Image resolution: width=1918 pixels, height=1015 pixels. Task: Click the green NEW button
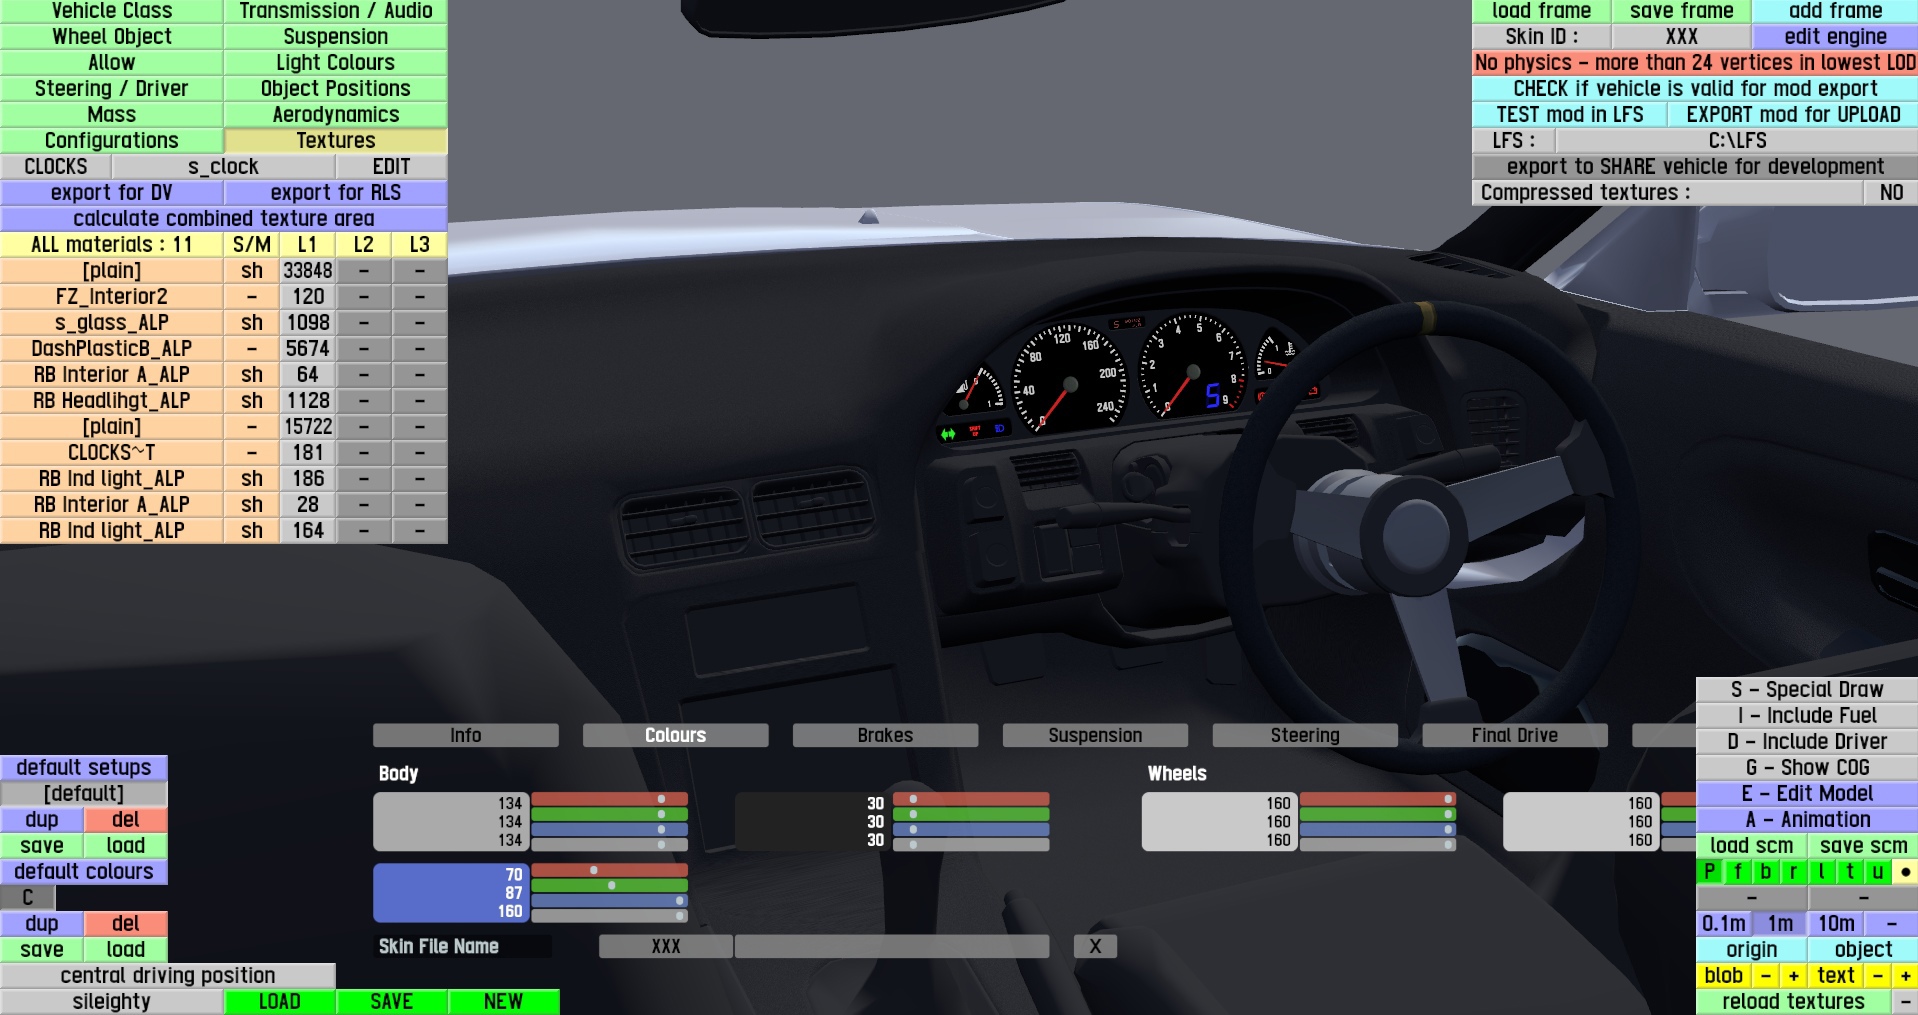tap(503, 1001)
